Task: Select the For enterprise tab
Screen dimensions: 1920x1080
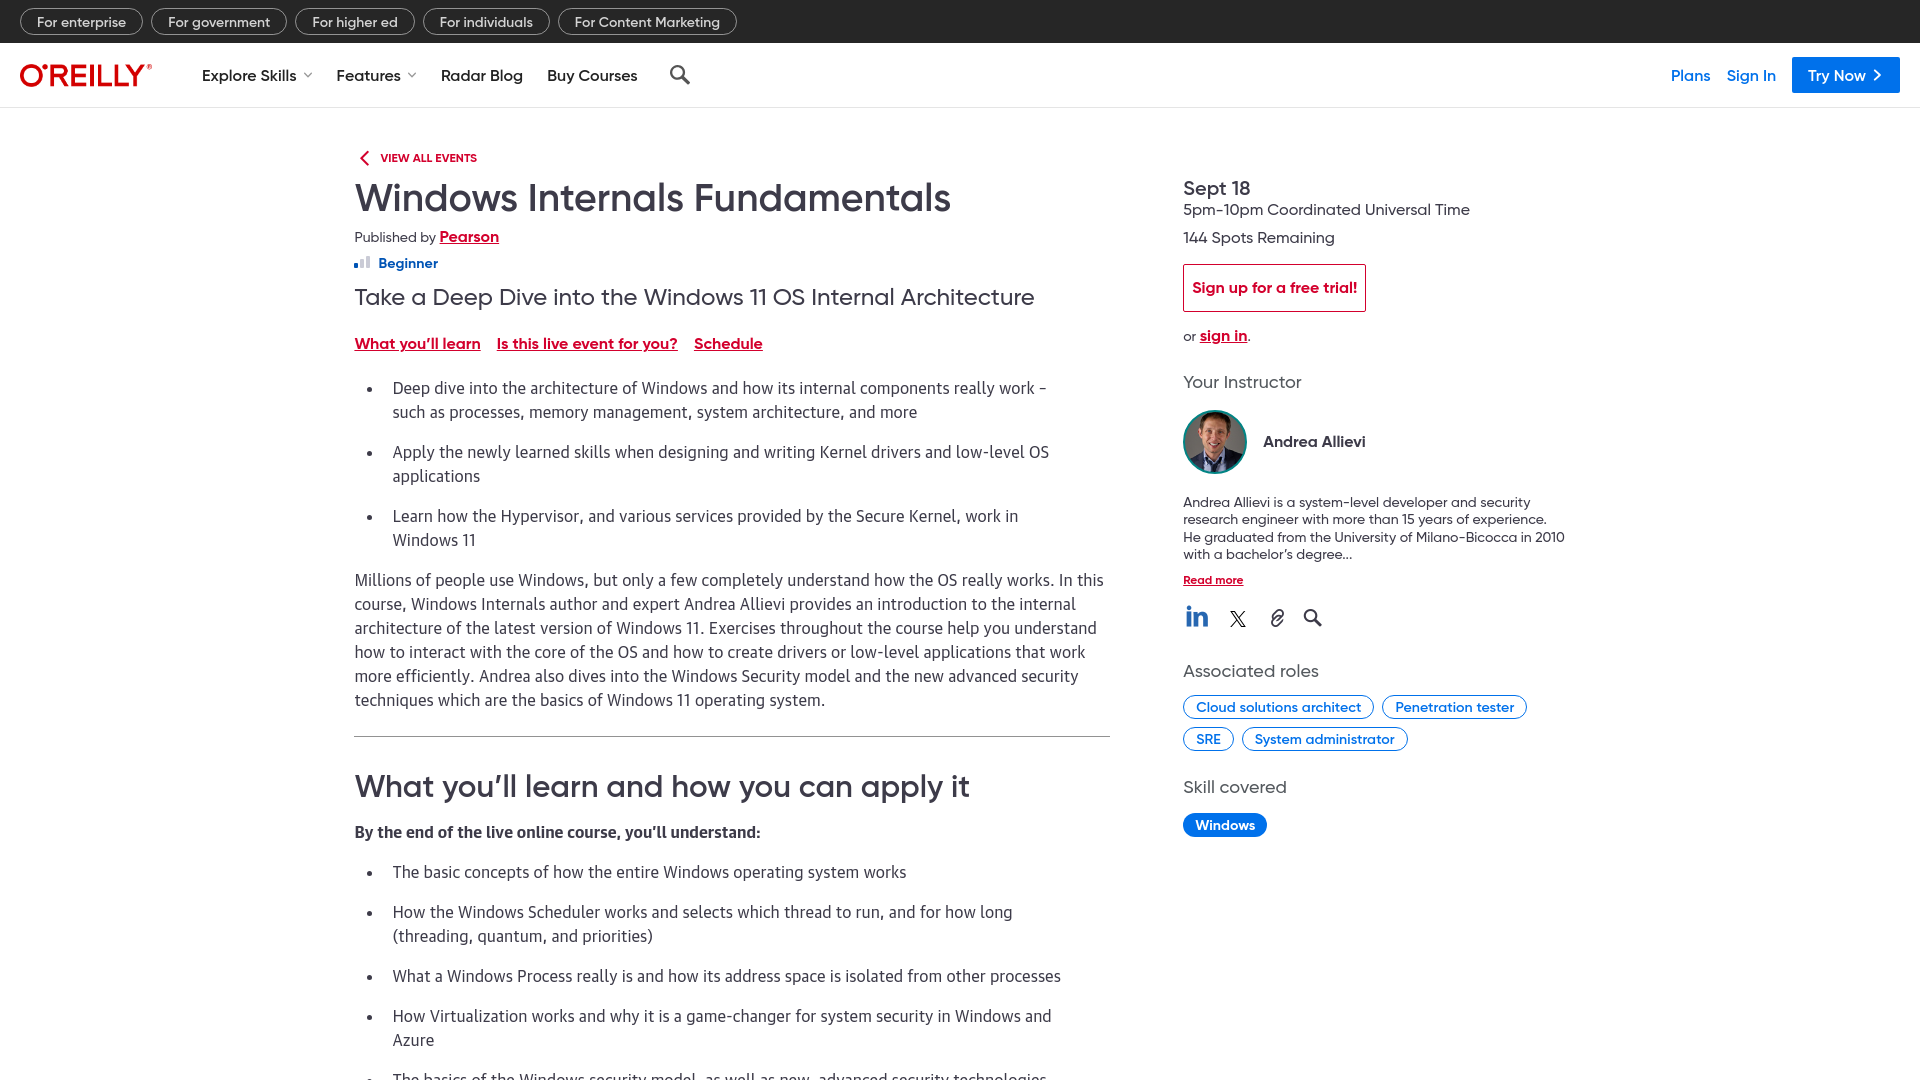Action: click(x=81, y=22)
